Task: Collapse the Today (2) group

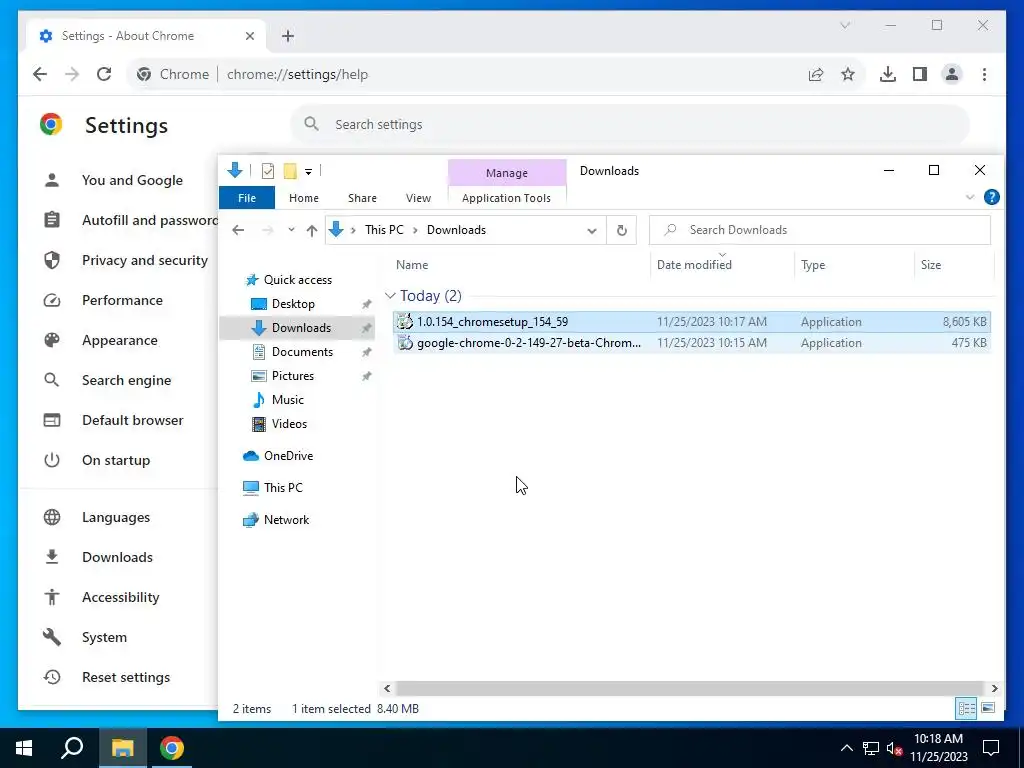Action: 390,296
